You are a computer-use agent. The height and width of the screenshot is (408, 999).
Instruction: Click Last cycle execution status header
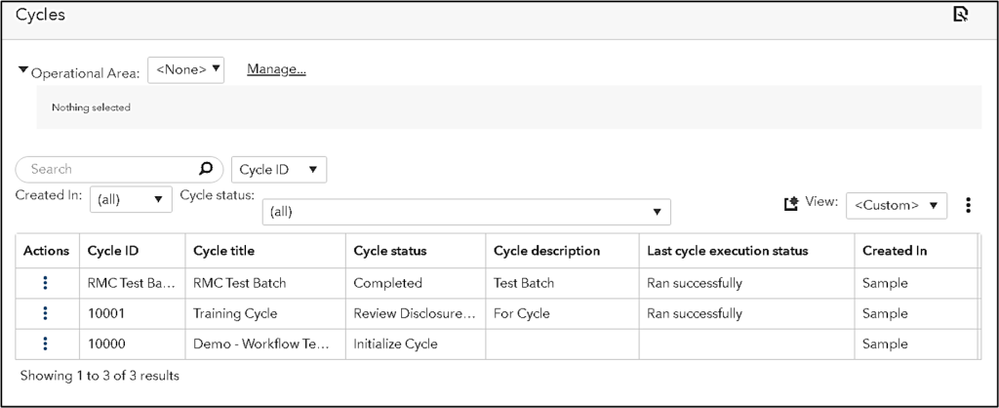pyautogui.click(x=727, y=251)
